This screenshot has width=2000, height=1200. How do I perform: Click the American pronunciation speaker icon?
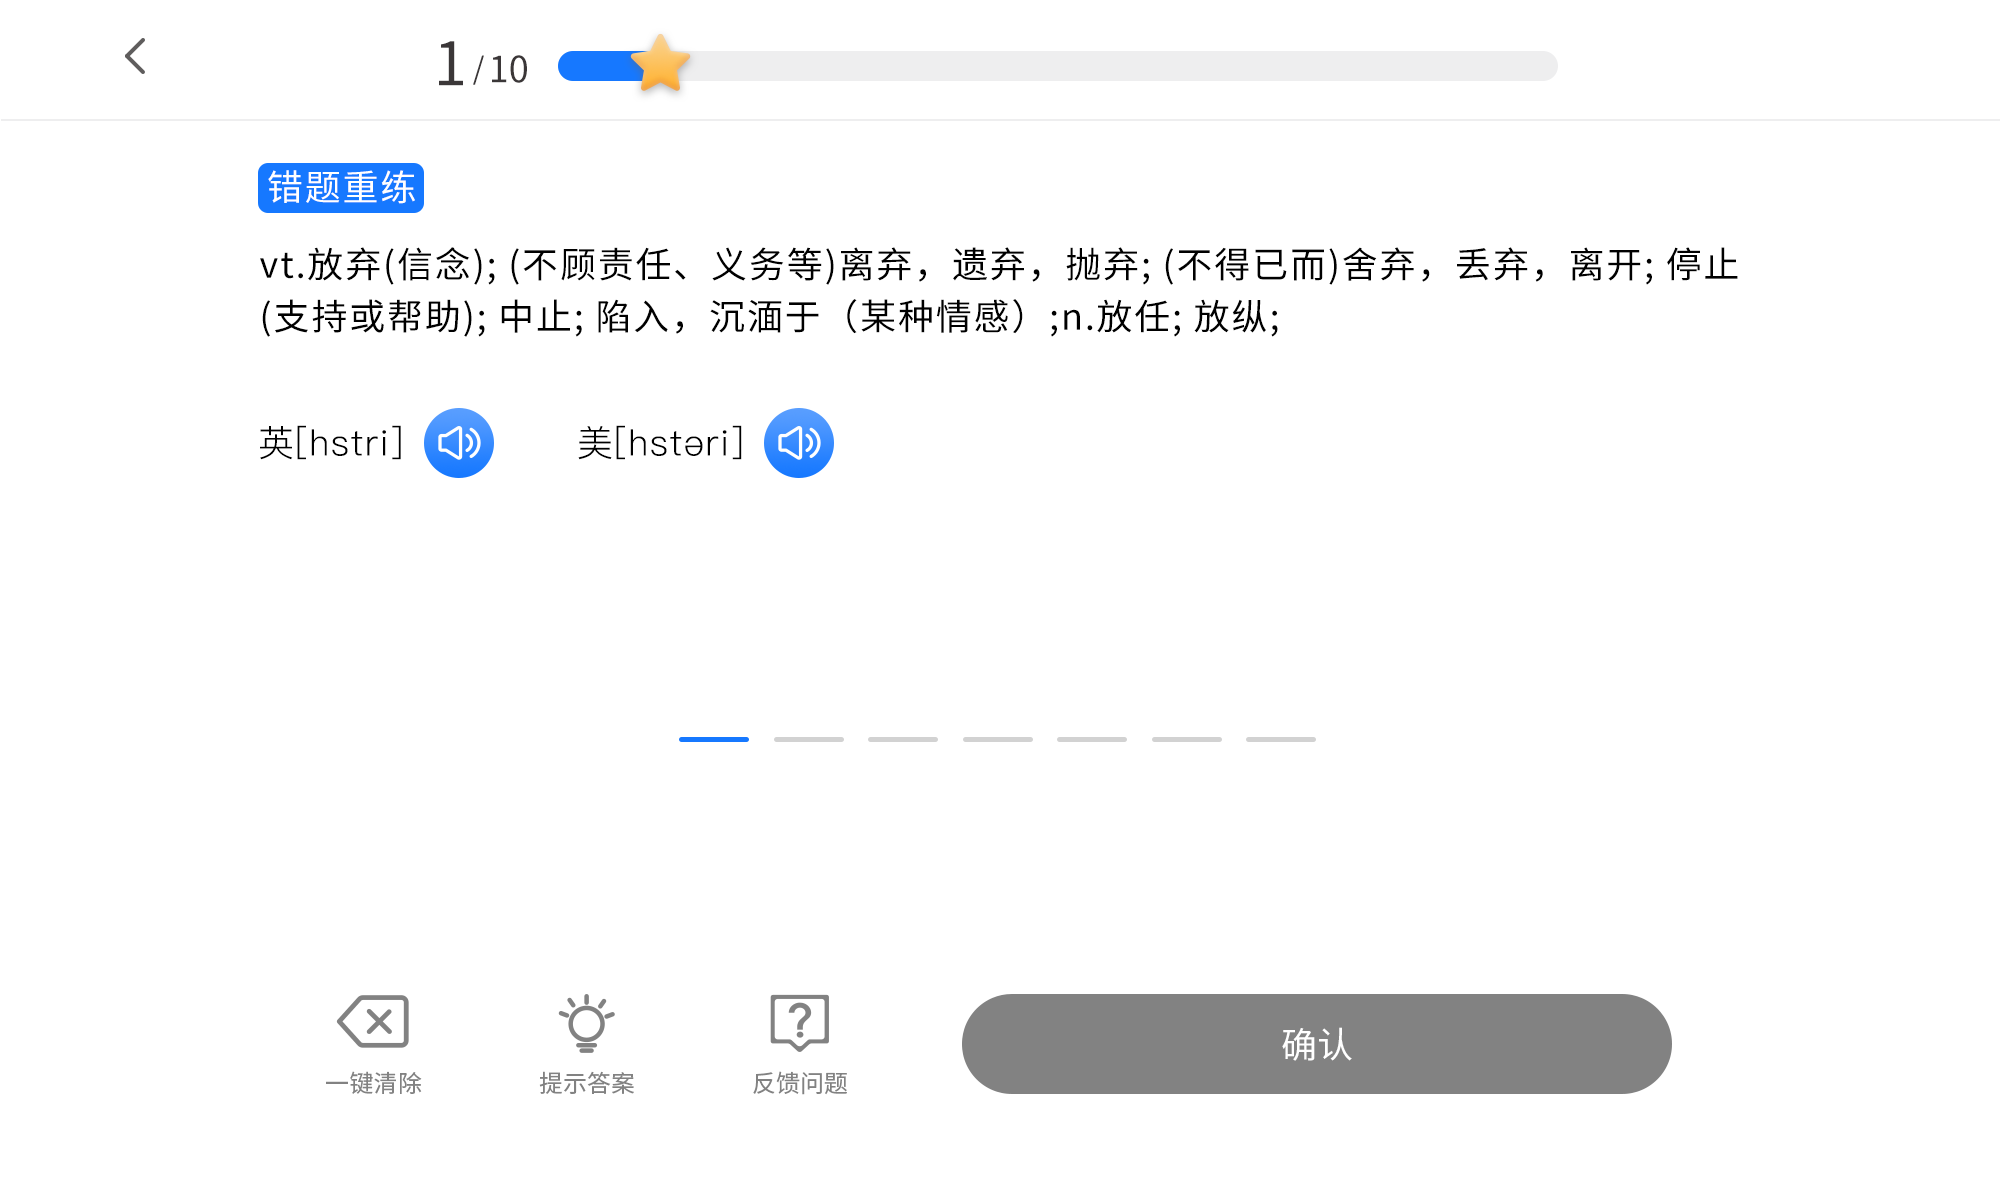tap(799, 443)
